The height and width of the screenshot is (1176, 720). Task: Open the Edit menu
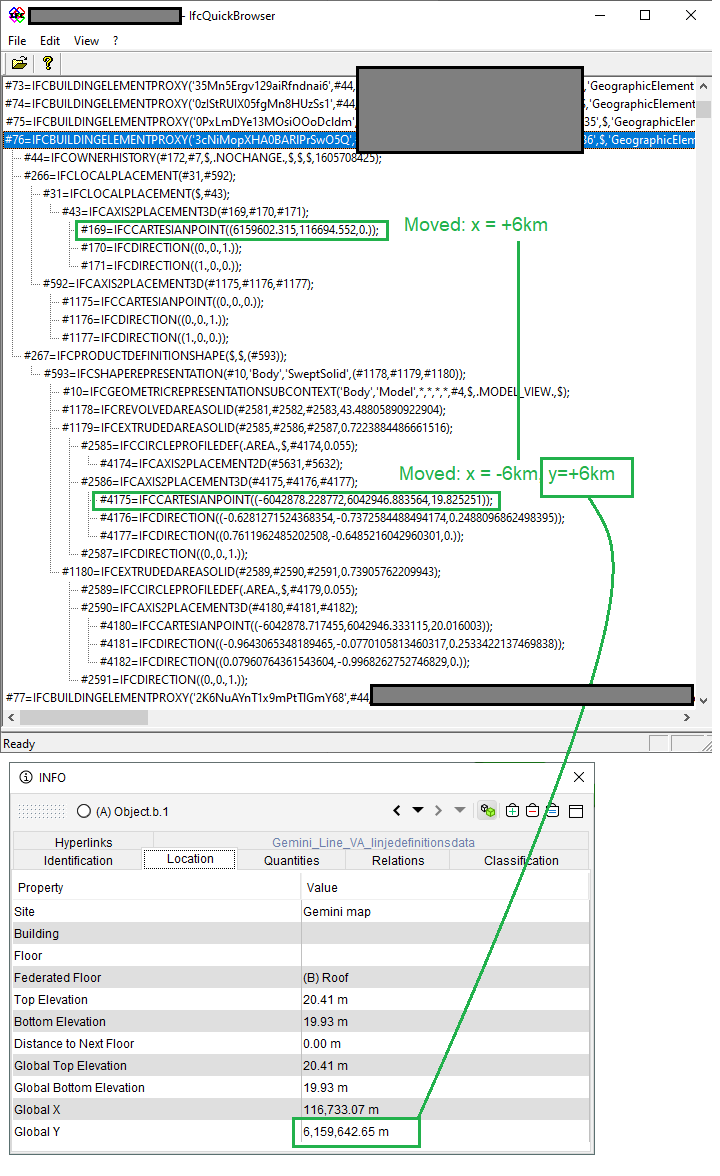50,40
